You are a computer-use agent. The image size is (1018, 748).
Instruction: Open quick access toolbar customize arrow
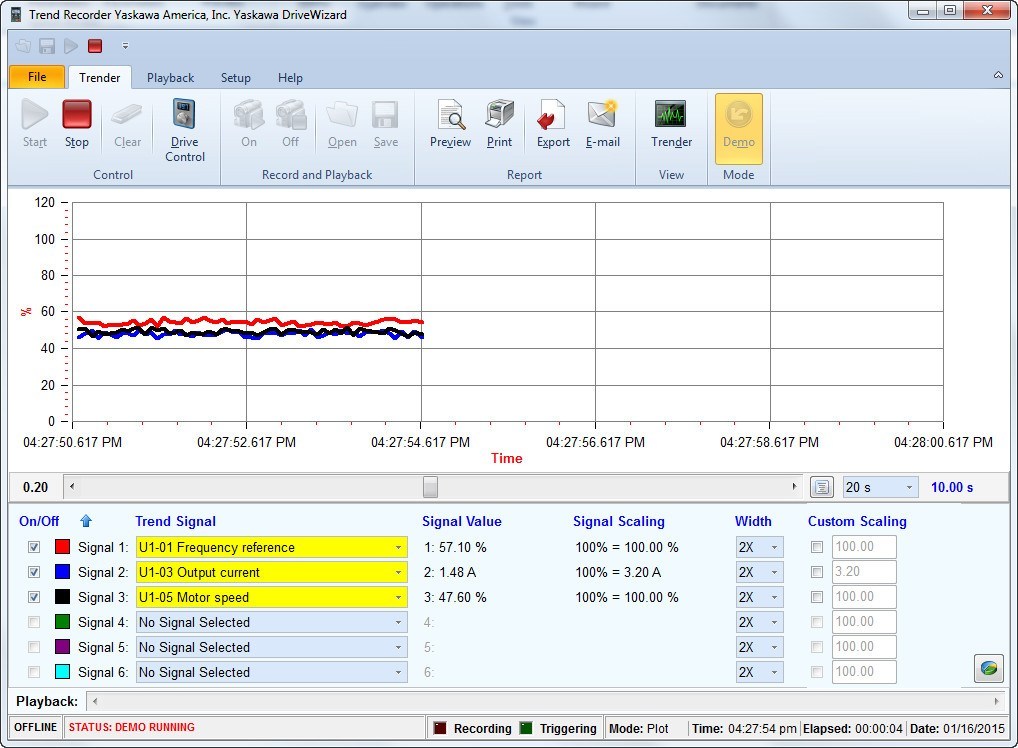pos(125,46)
